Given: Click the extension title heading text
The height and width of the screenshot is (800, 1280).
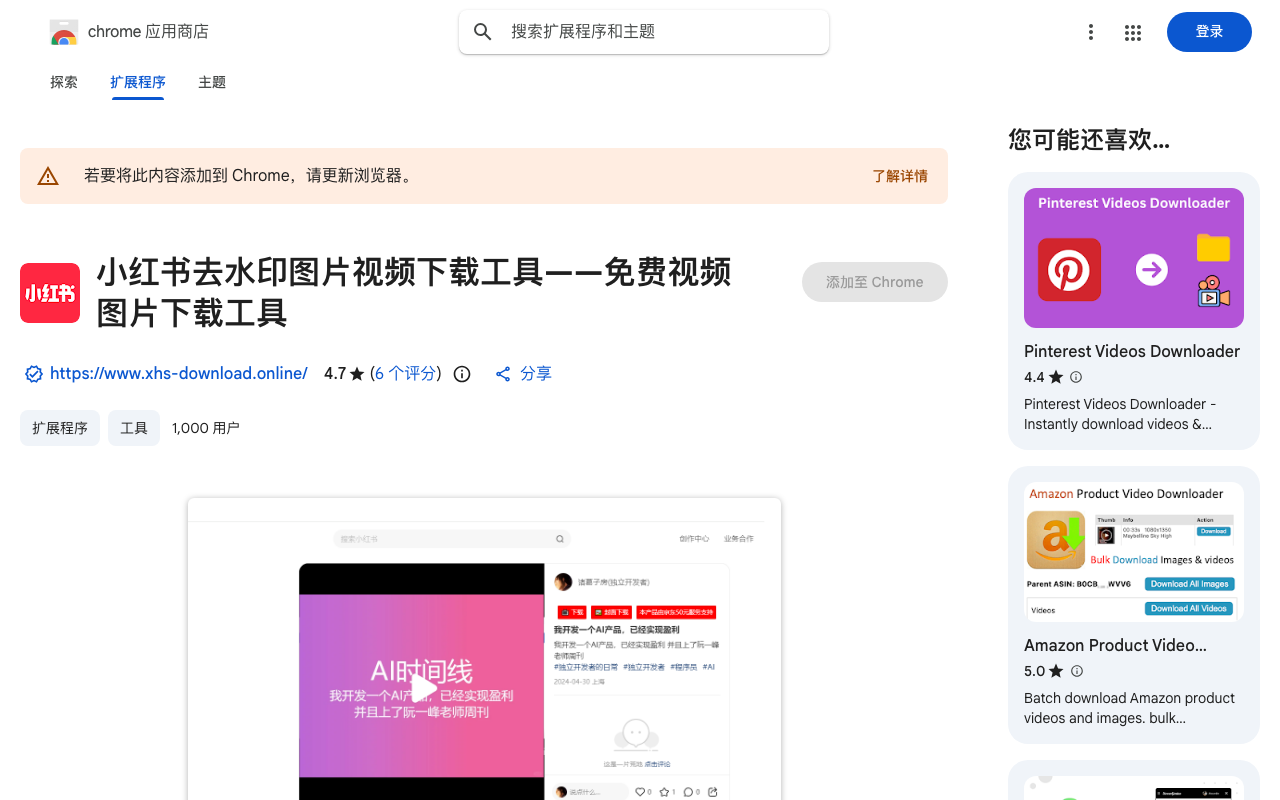Looking at the screenshot, I should point(414,293).
